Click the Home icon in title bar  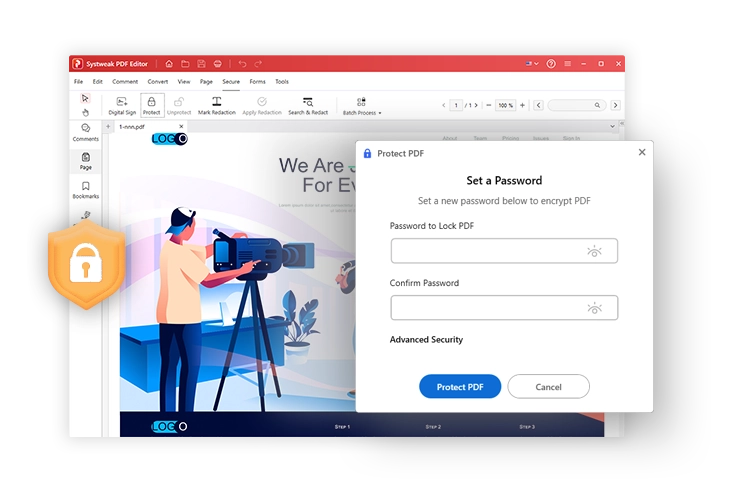[169, 64]
